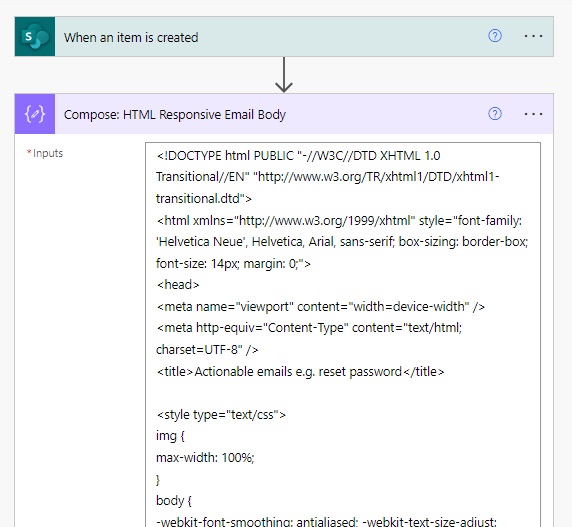572x527 pixels.
Task: Open help for the Compose action
Action: pos(495,114)
